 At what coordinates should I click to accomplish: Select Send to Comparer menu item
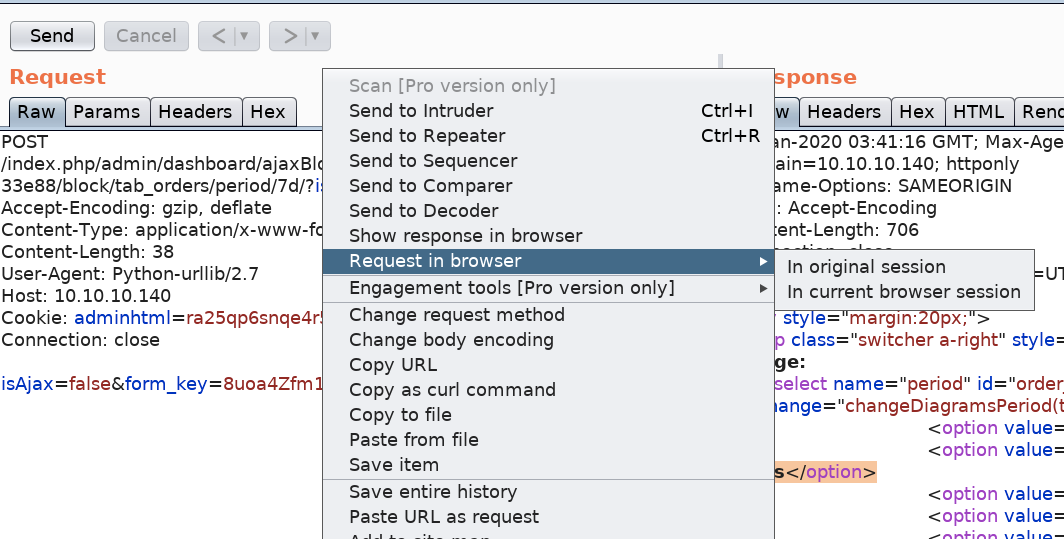tap(430, 186)
